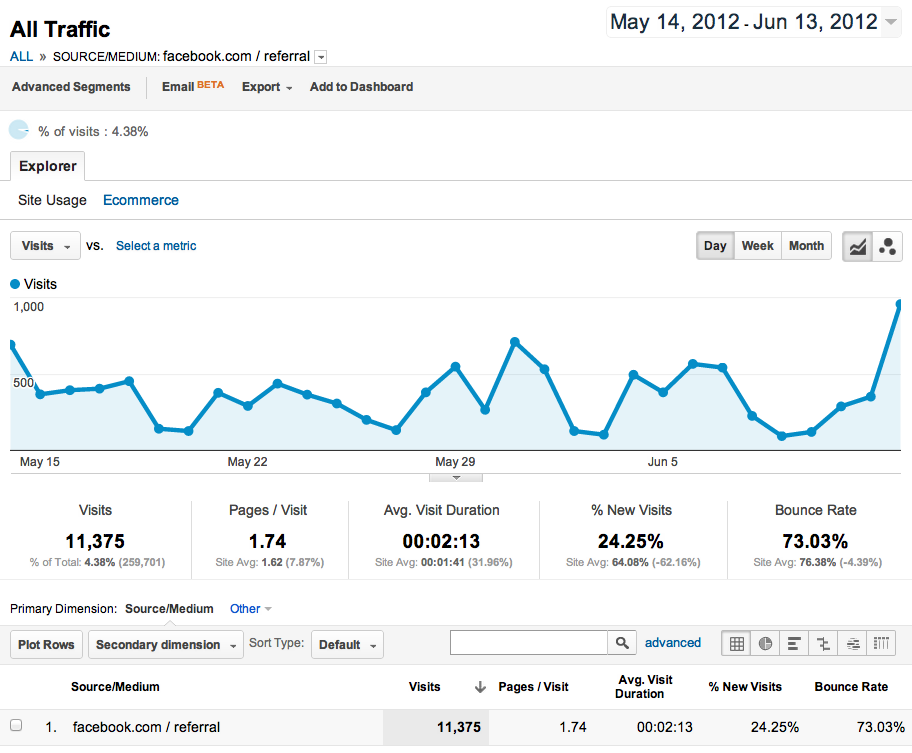Click the advanced filter link
Image resolution: width=912 pixels, height=753 pixels.
672,643
